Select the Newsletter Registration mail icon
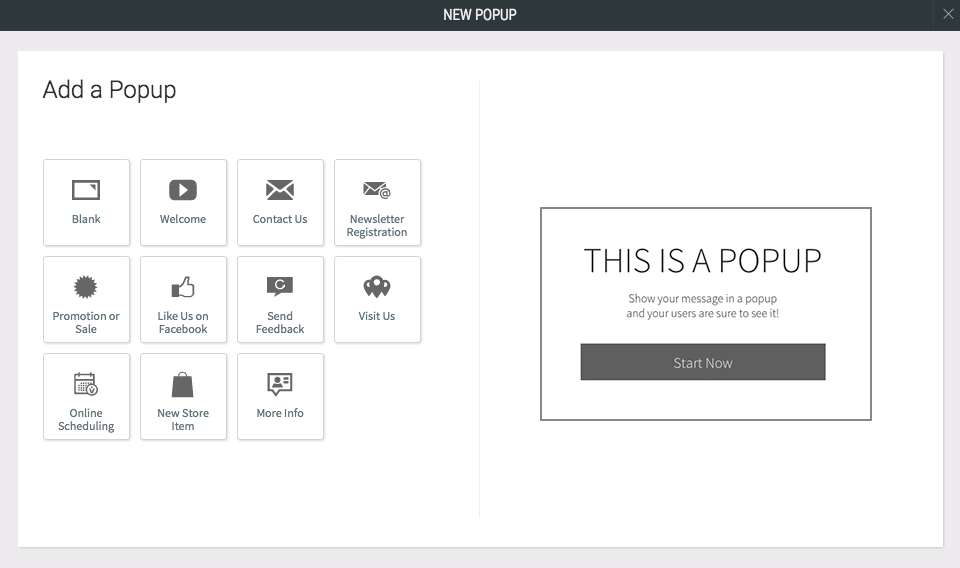 click(377, 190)
